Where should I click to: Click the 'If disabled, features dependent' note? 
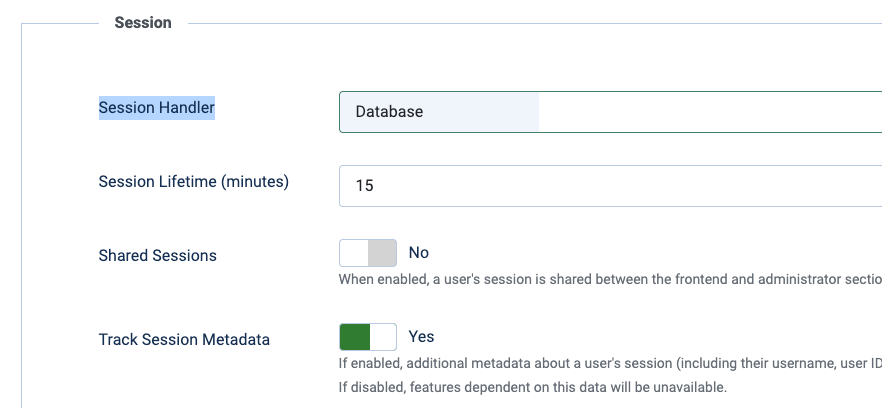pyautogui.click(x=533, y=387)
